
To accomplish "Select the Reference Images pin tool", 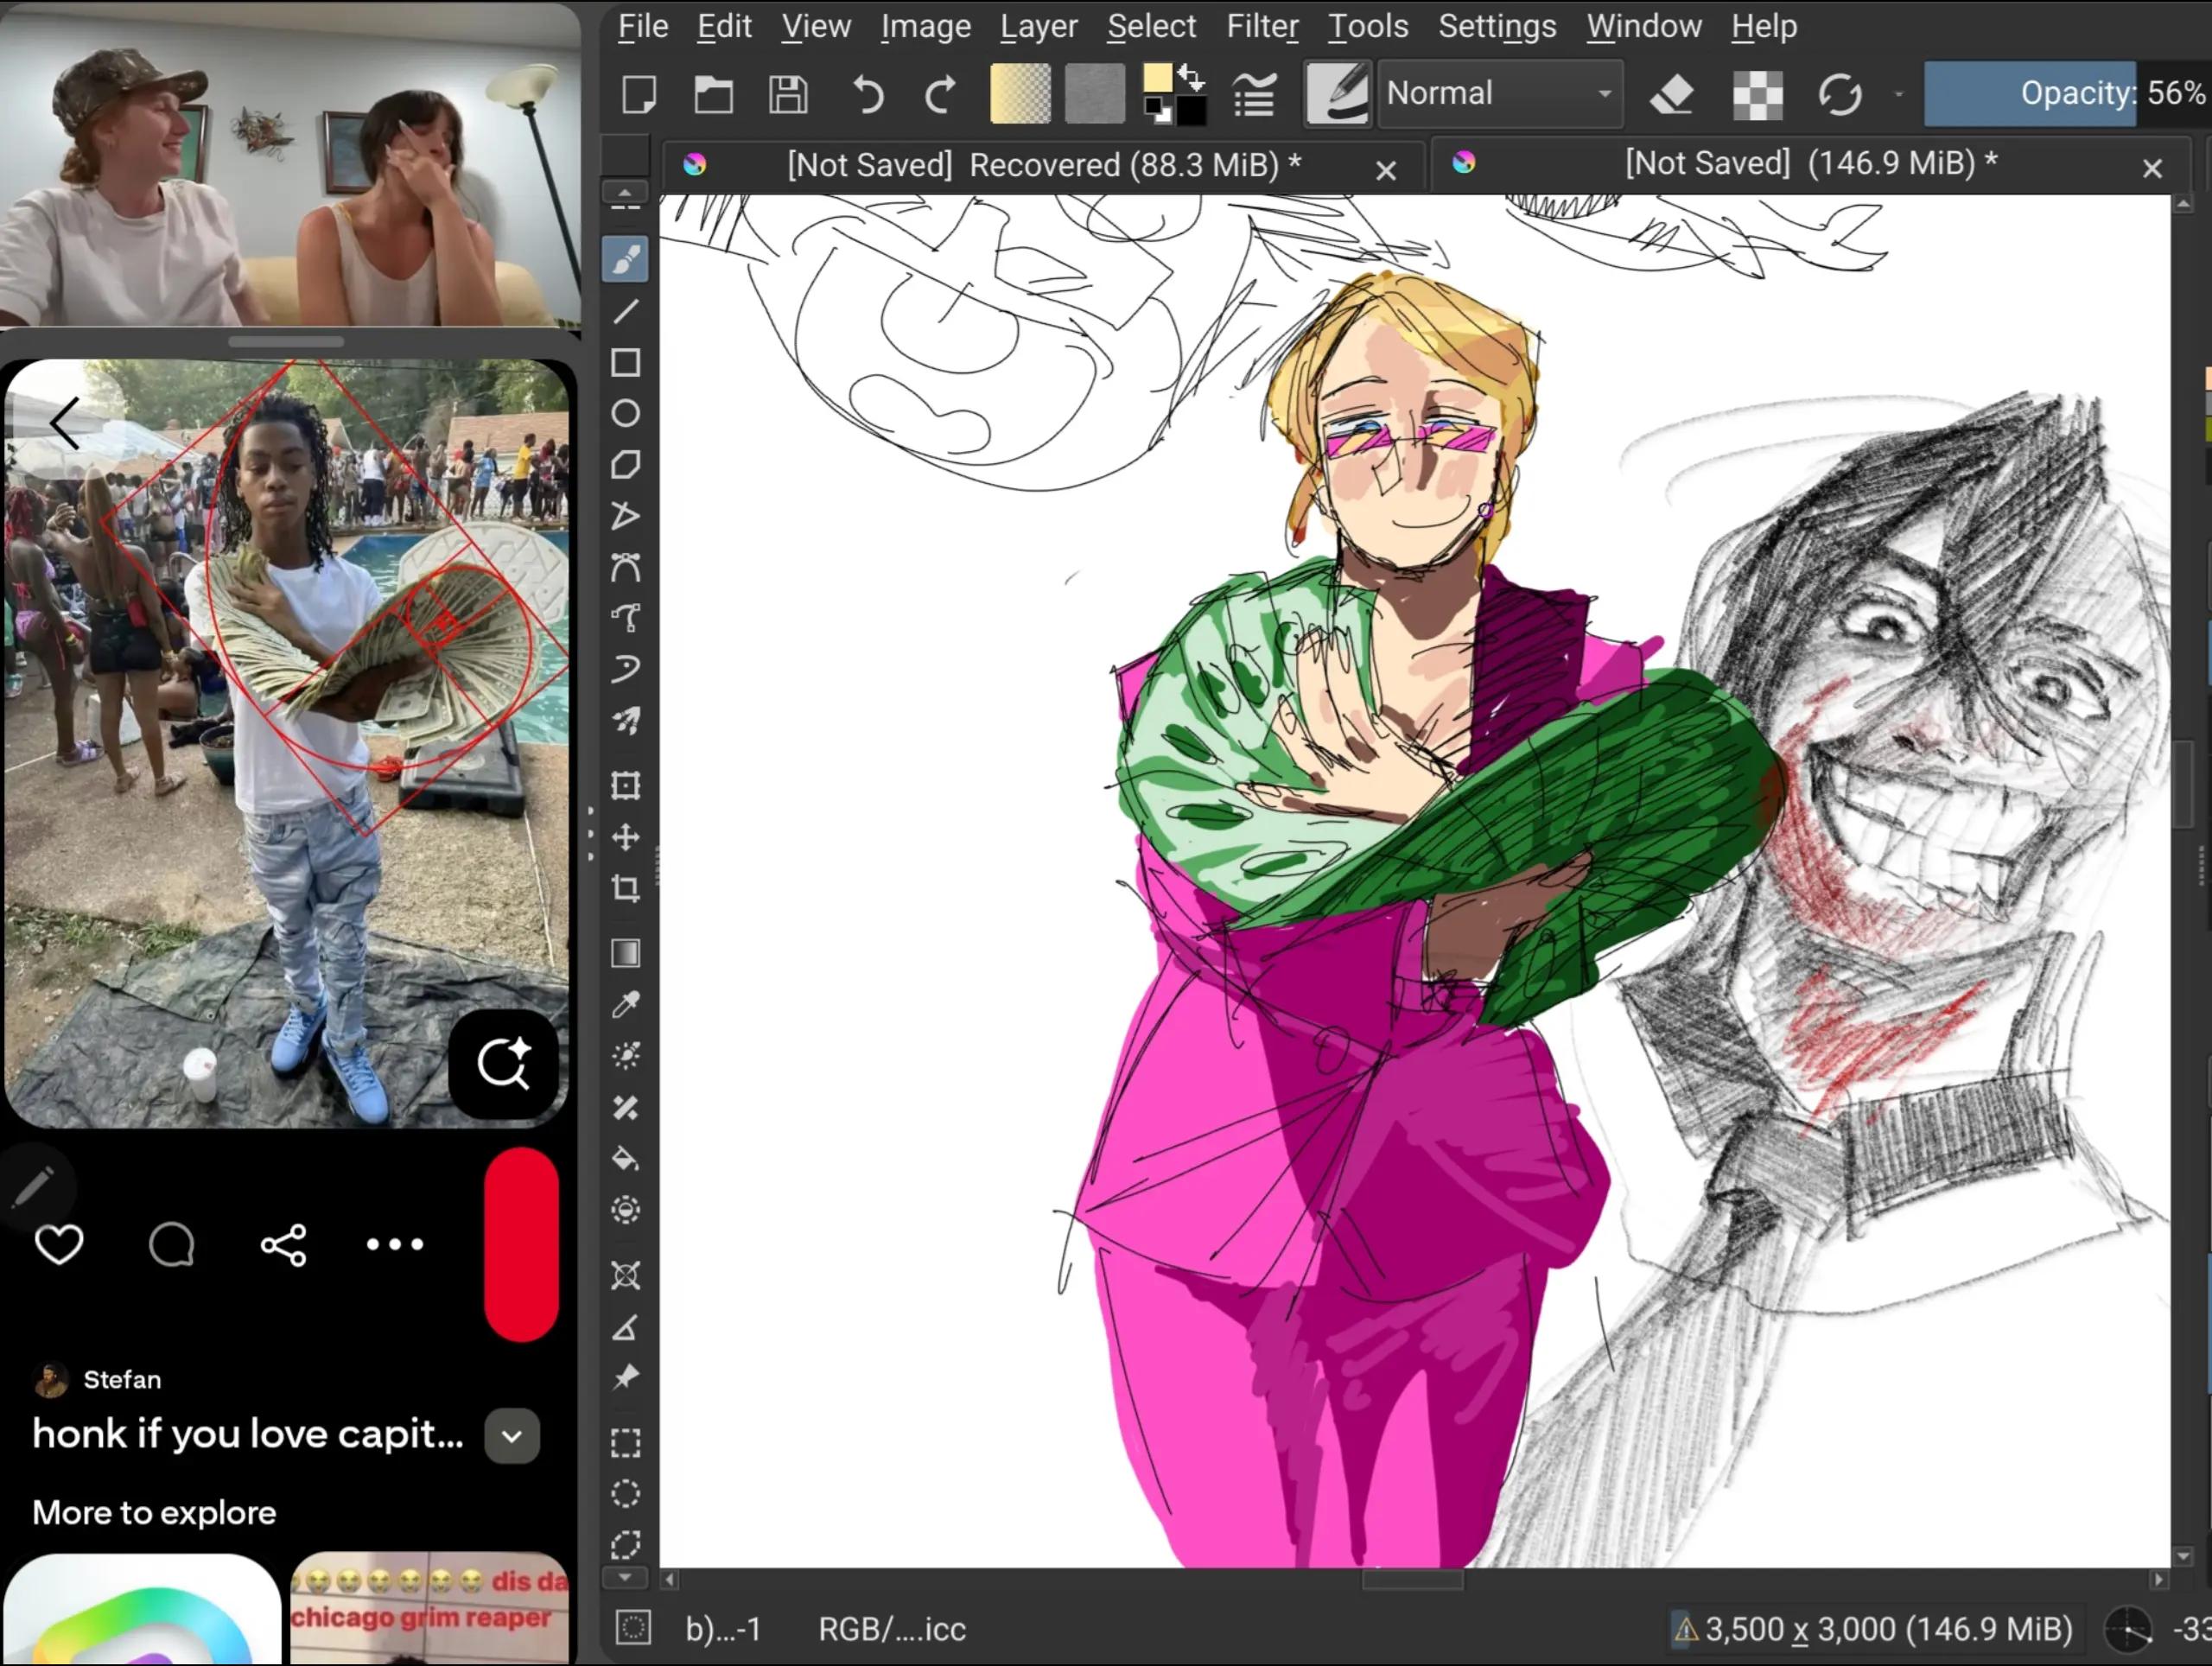I will [626, 1378].
